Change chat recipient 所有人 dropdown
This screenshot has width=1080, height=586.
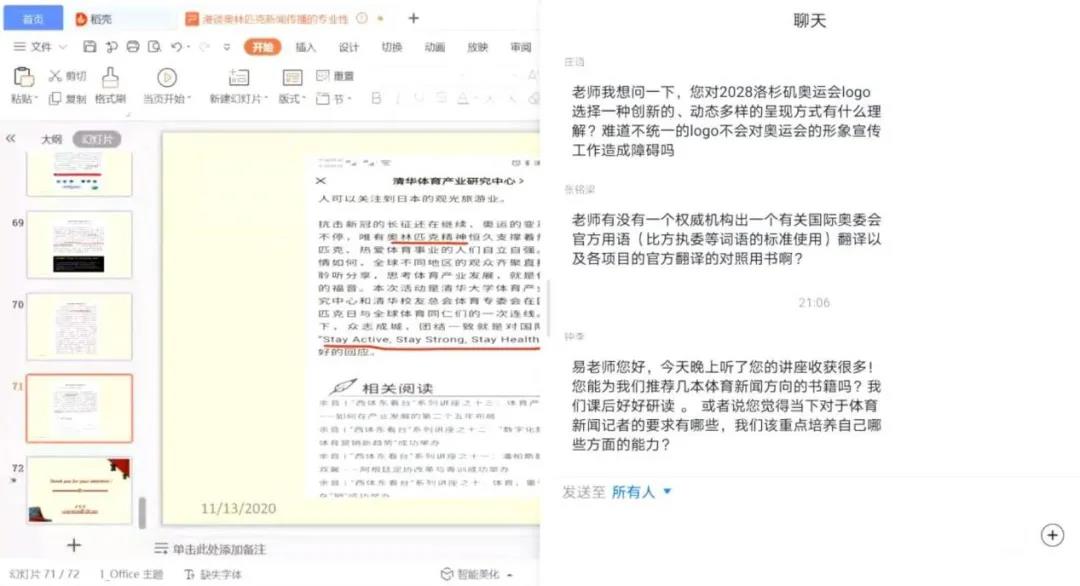tap(641, 492)
